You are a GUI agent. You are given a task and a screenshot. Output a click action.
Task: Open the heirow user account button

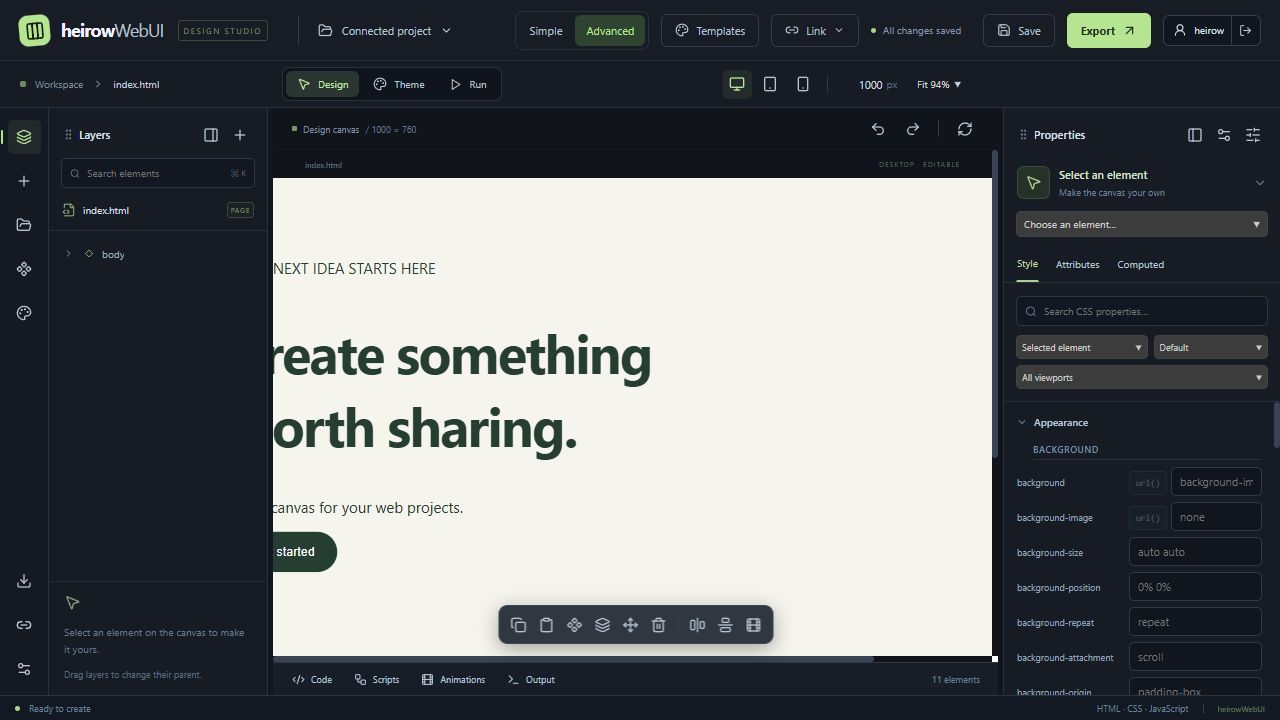point(1199,31)
